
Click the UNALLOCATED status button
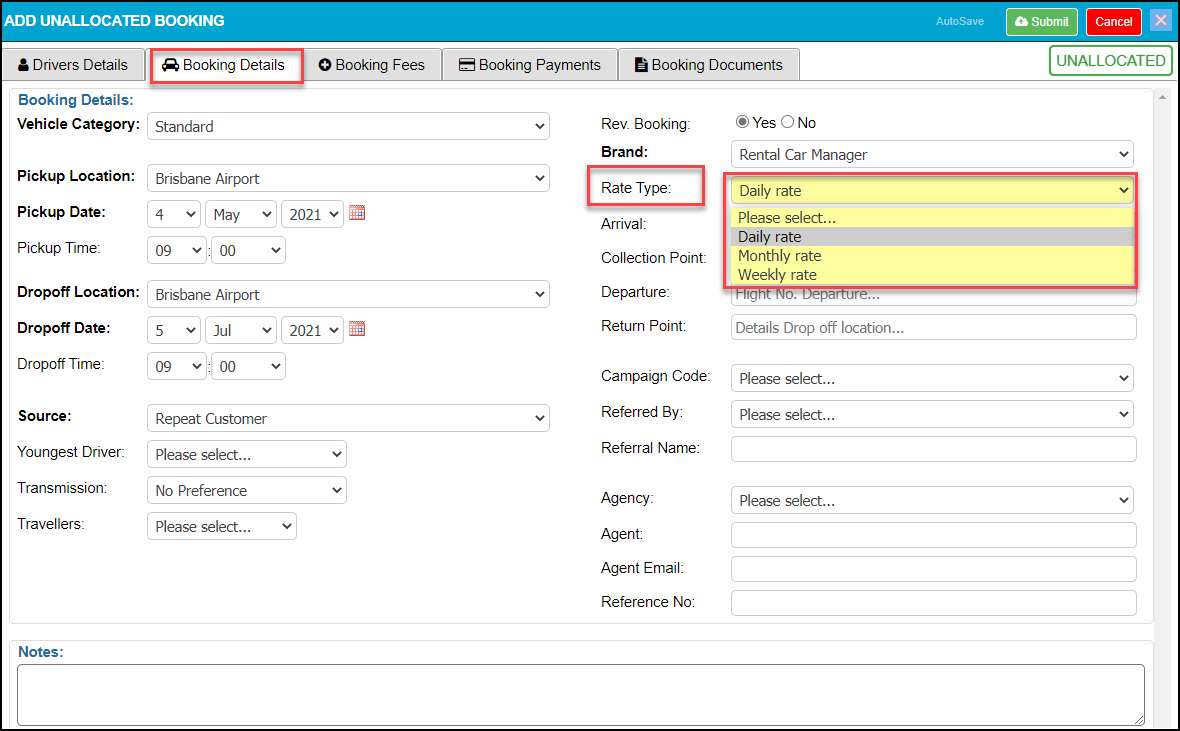(1111, 61)
